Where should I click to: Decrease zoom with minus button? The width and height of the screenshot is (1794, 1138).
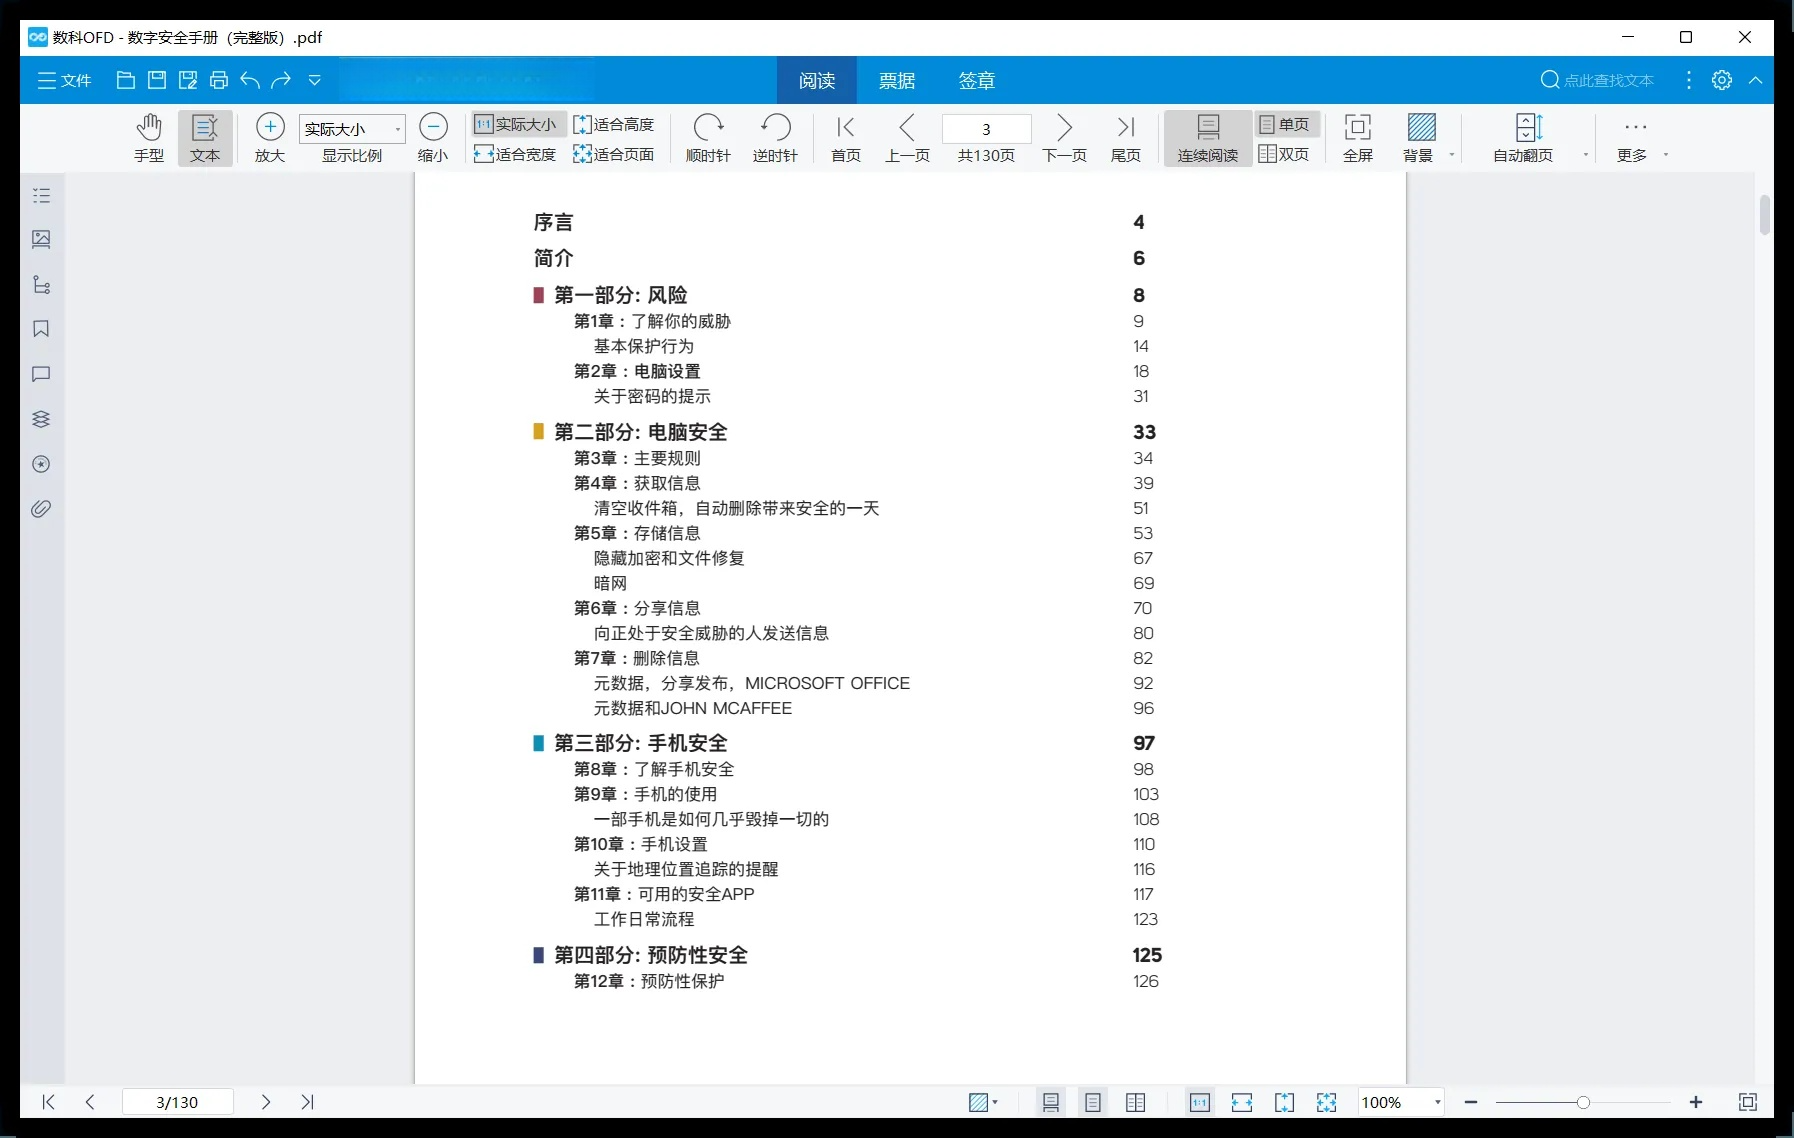[x=1471, y=1102]
